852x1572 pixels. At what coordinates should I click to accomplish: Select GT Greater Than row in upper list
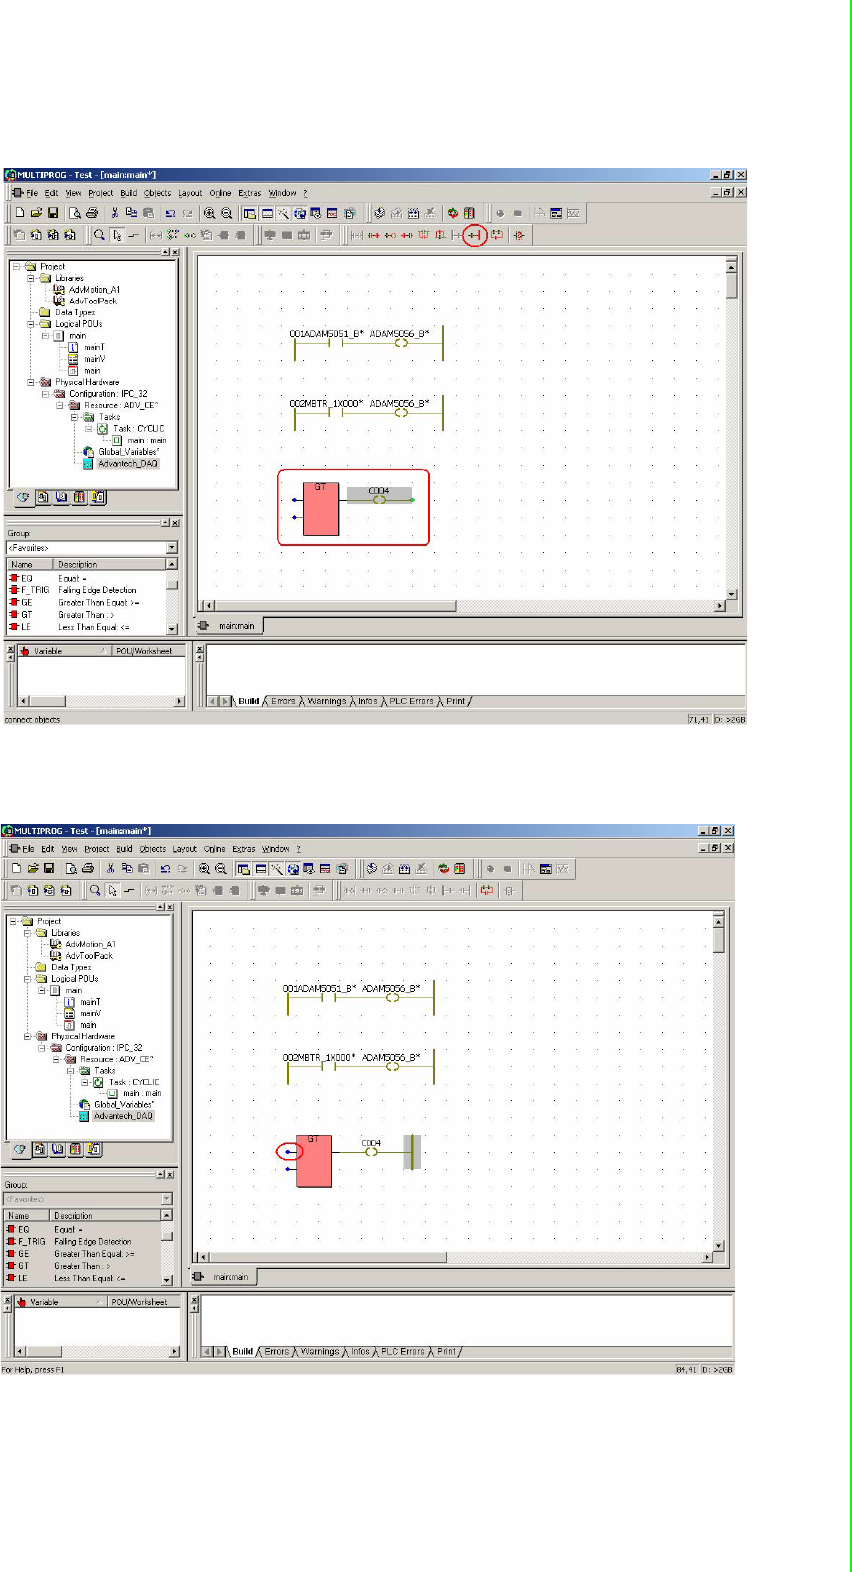(x=88, y=615)
